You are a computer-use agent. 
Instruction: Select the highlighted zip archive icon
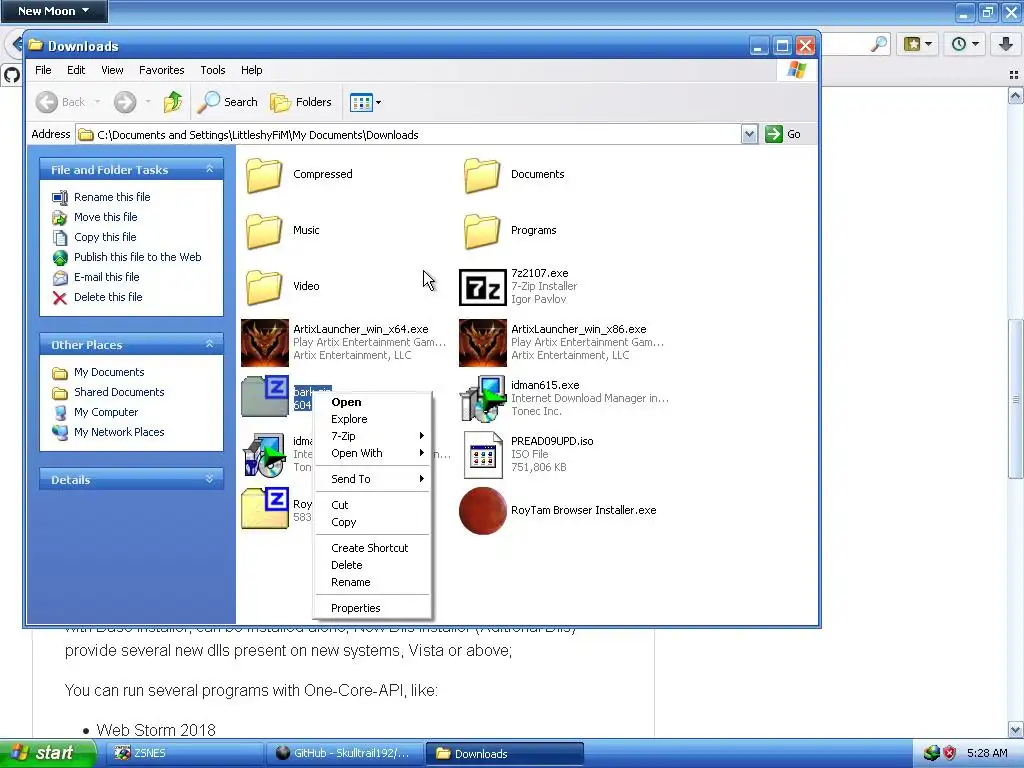click(264, 396)
